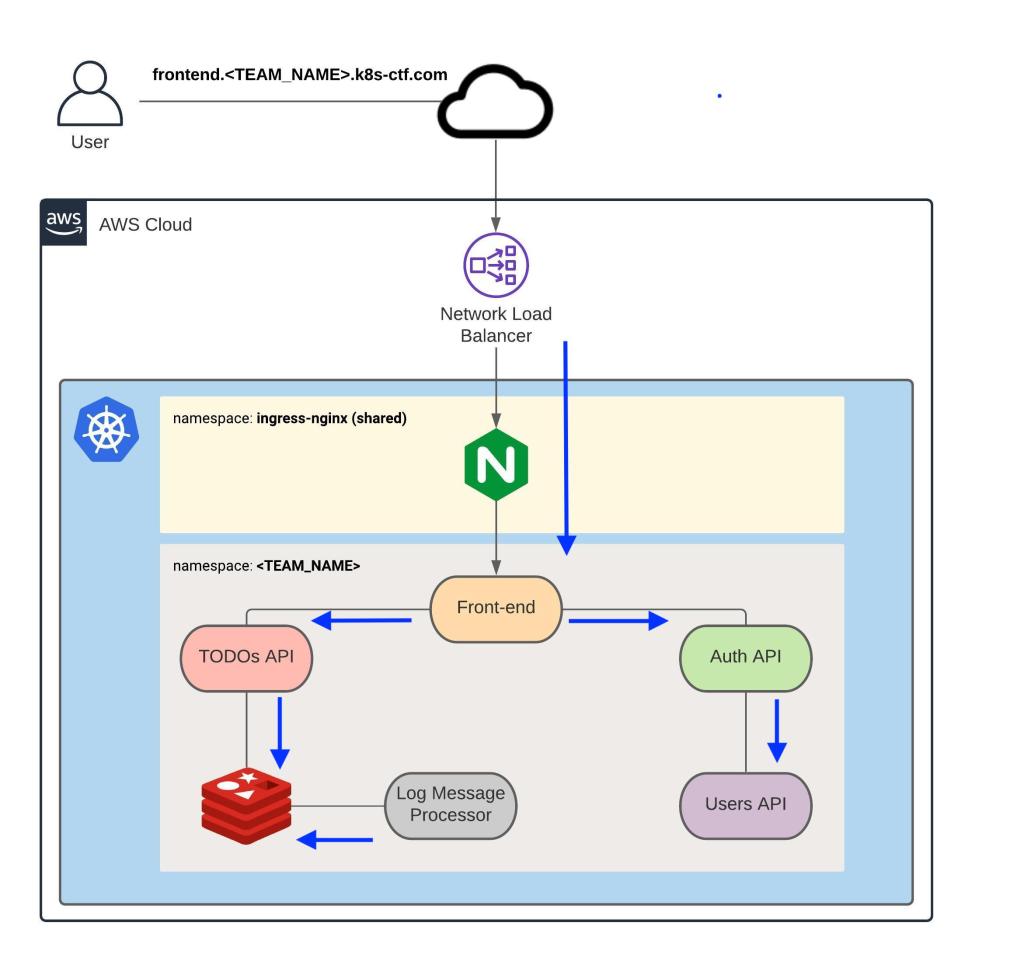Image resolution: width=1024 pixels, height=954 pixels.
Task: Click blue arrow from Log Processor to Redis
Action: 336,840
